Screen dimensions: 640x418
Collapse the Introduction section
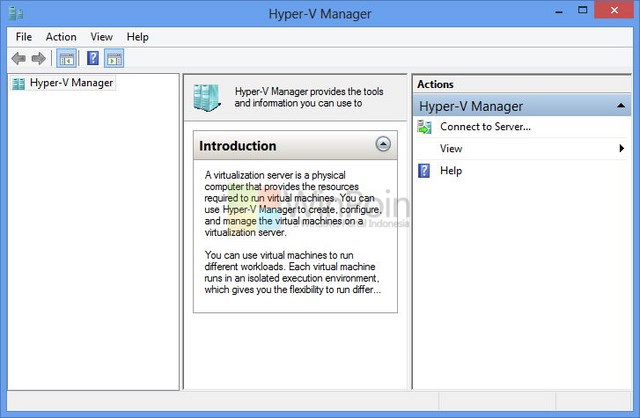(x=383, y=144)
